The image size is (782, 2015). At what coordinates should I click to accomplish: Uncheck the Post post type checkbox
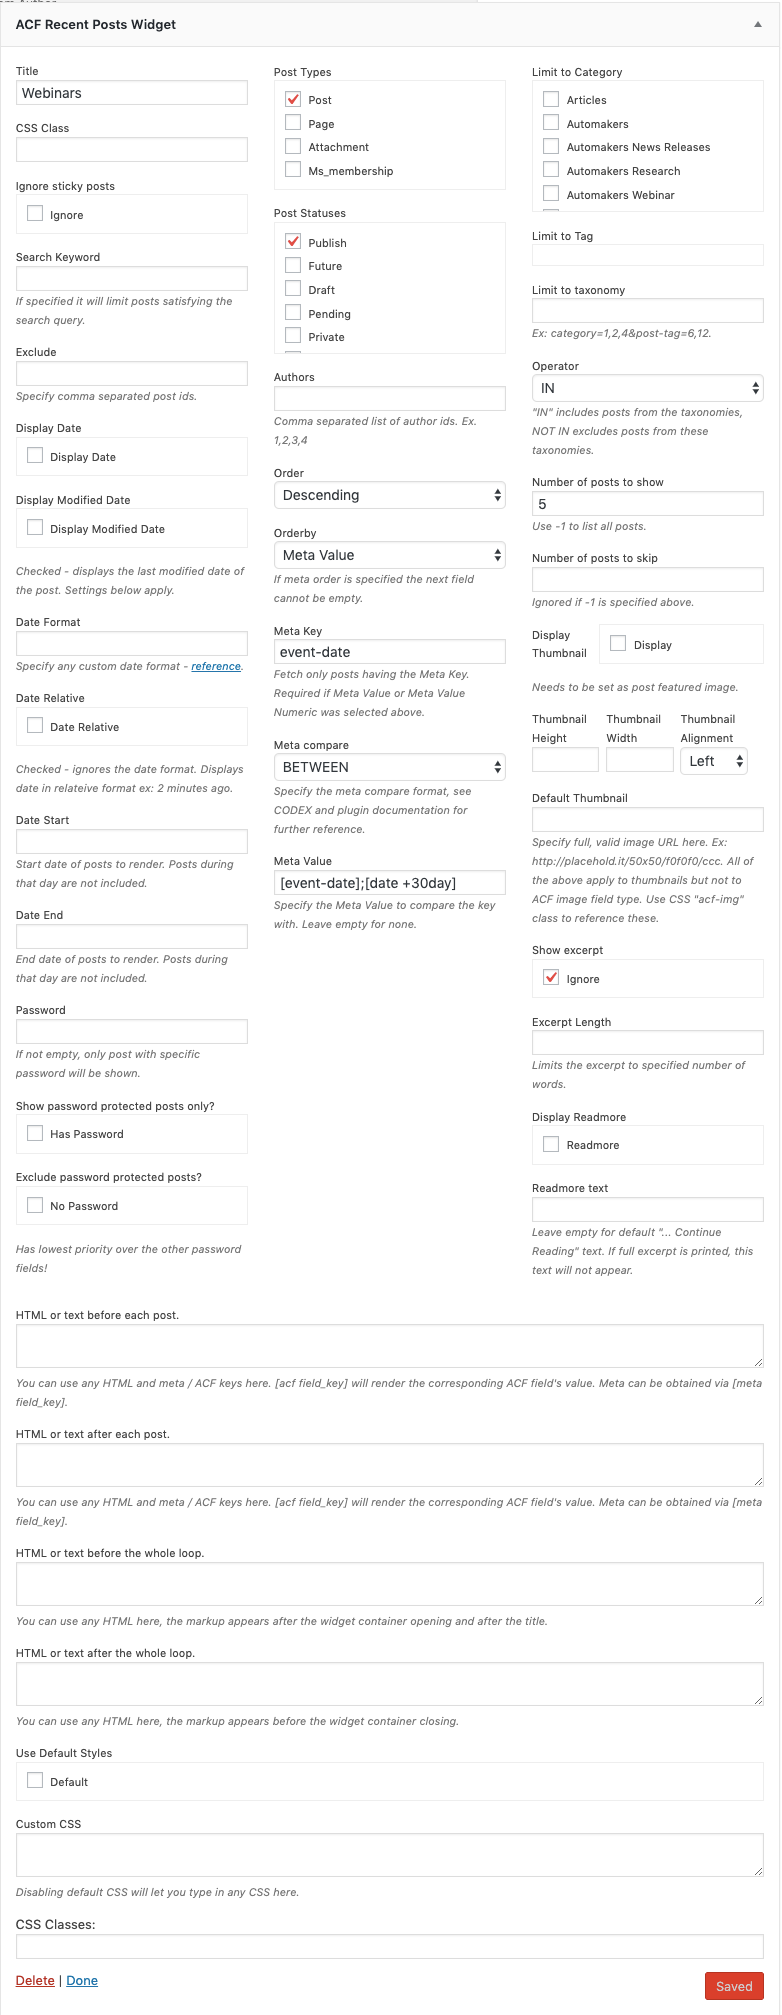293,99
